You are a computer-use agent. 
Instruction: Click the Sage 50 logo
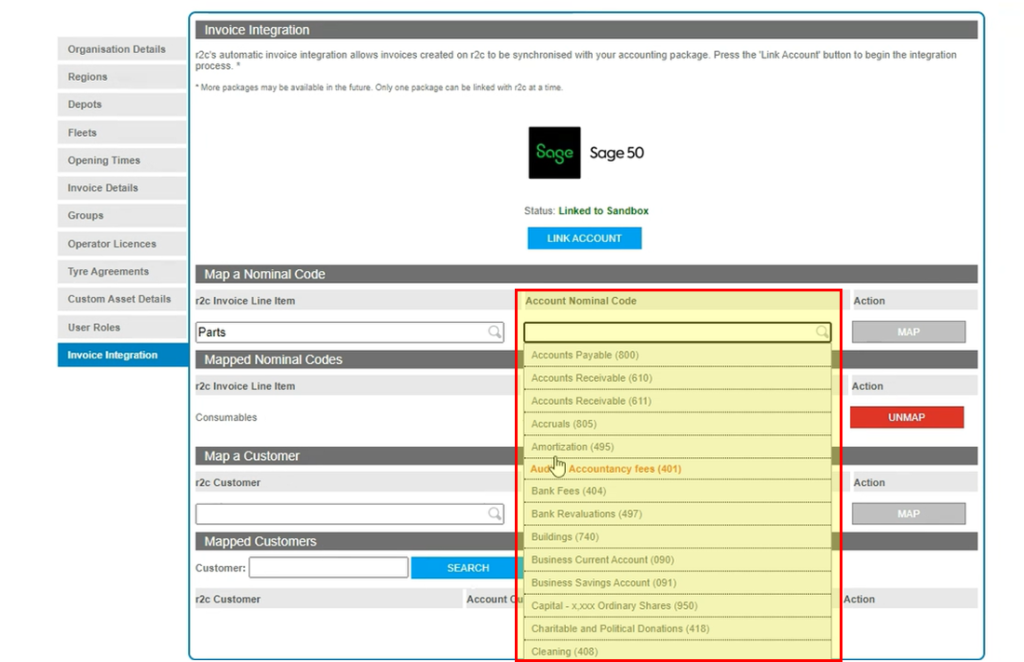(553, 152)
